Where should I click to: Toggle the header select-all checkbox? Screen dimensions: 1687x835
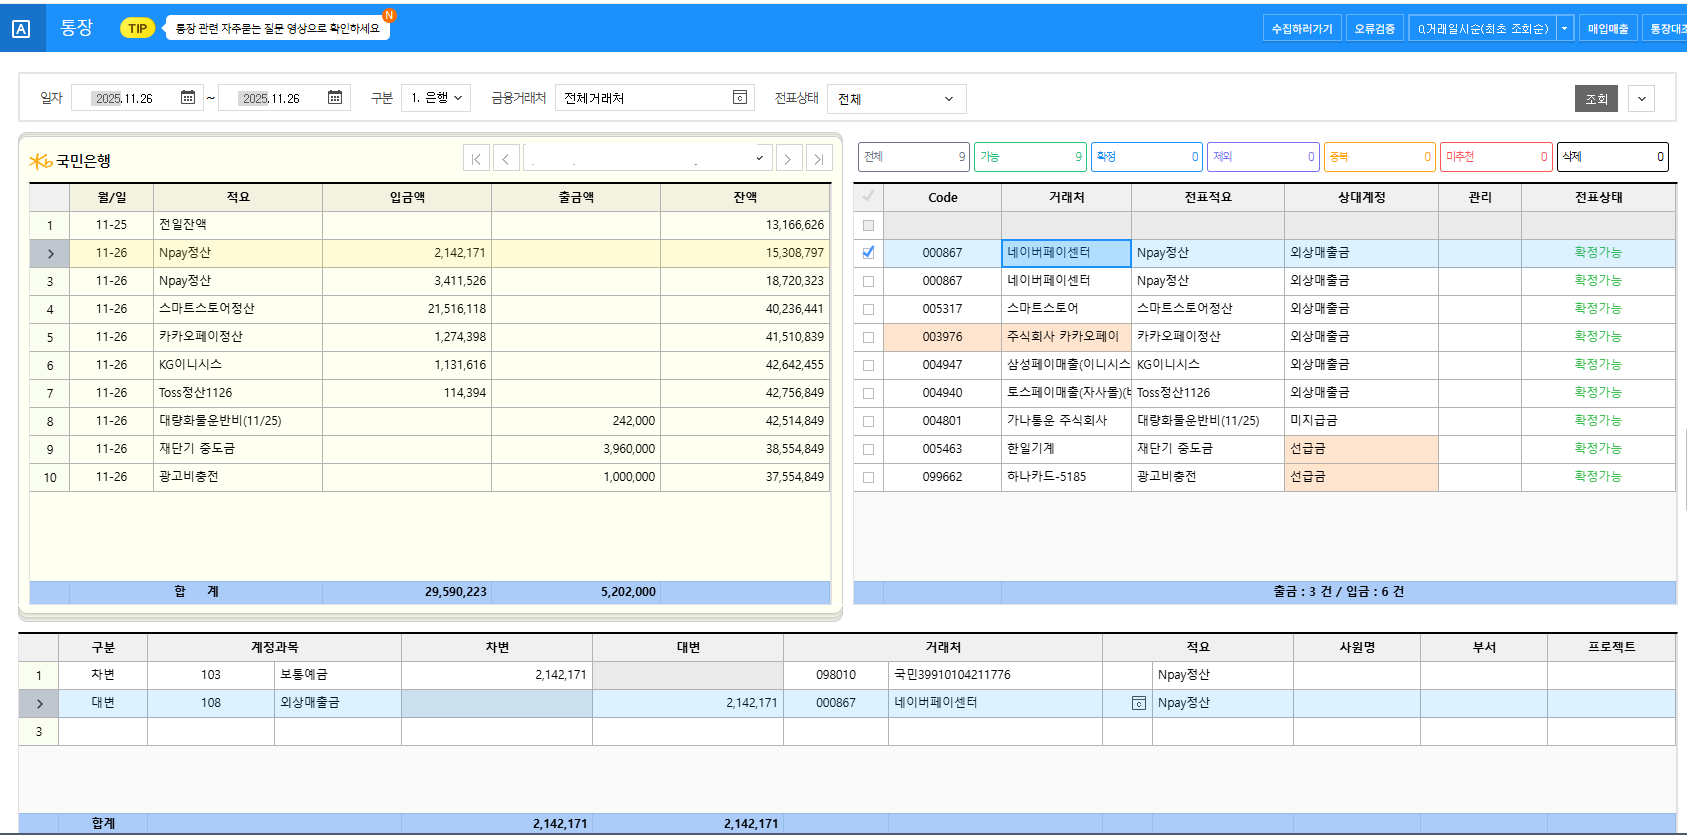pyautogui.click(x=868, y=196)
